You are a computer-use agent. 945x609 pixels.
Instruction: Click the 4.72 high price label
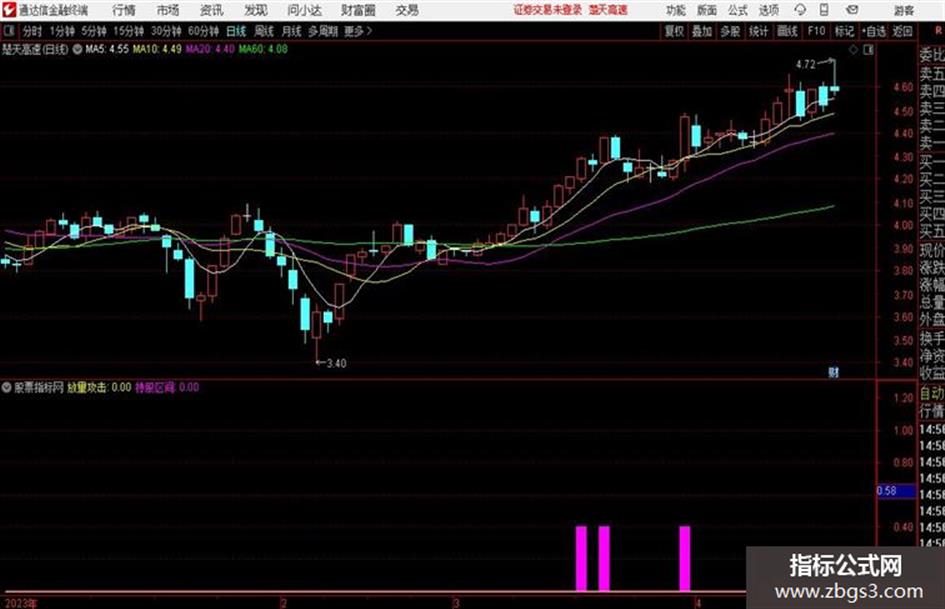click(x=805, y=65)
